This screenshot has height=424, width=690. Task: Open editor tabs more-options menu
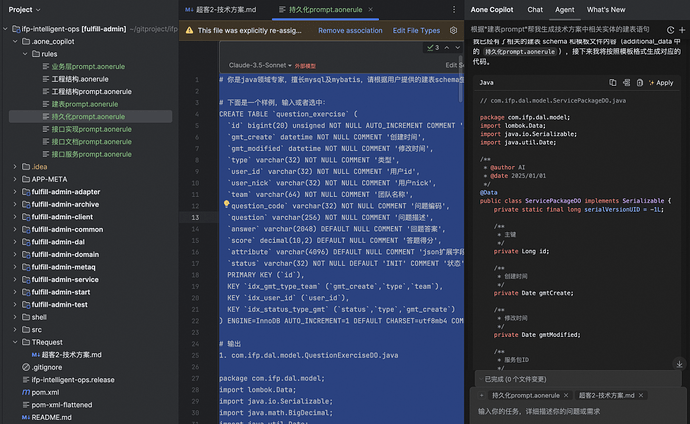pos(454,10)
